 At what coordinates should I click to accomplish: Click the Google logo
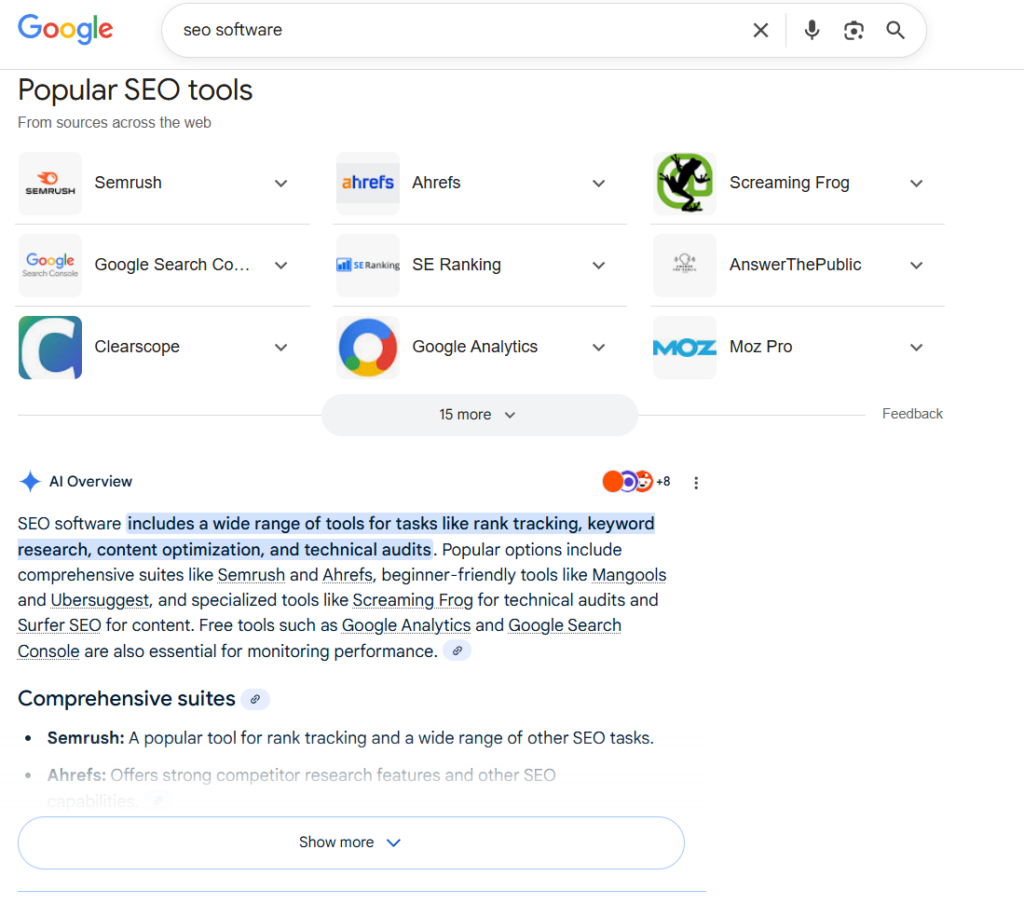click(x=65, y=30)
